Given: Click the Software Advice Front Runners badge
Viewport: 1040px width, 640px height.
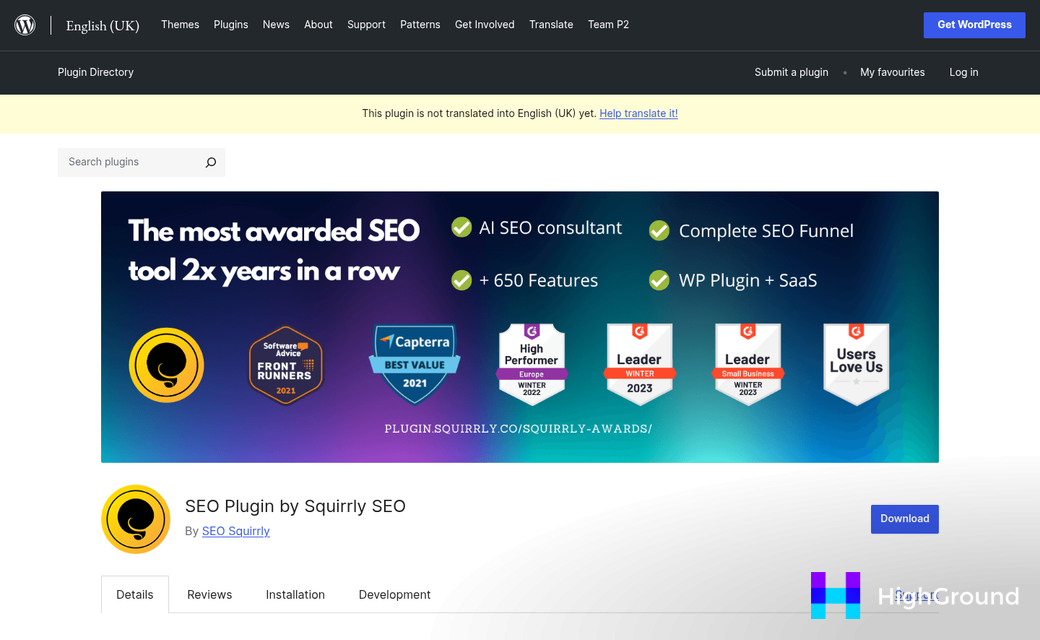Looking at the screenshot, I should coord(286,365).
